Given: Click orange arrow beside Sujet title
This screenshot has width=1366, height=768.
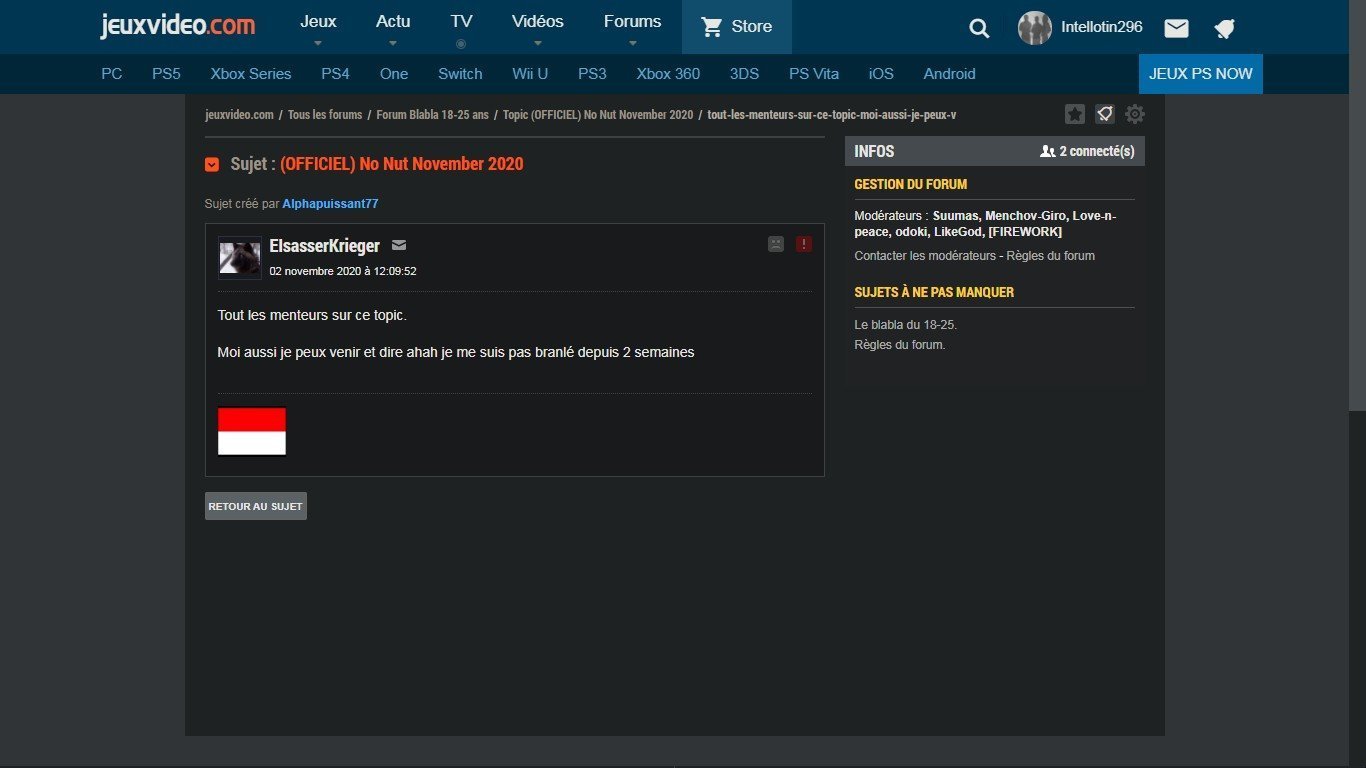Looking at the screenshot, I should pos(212,164).
